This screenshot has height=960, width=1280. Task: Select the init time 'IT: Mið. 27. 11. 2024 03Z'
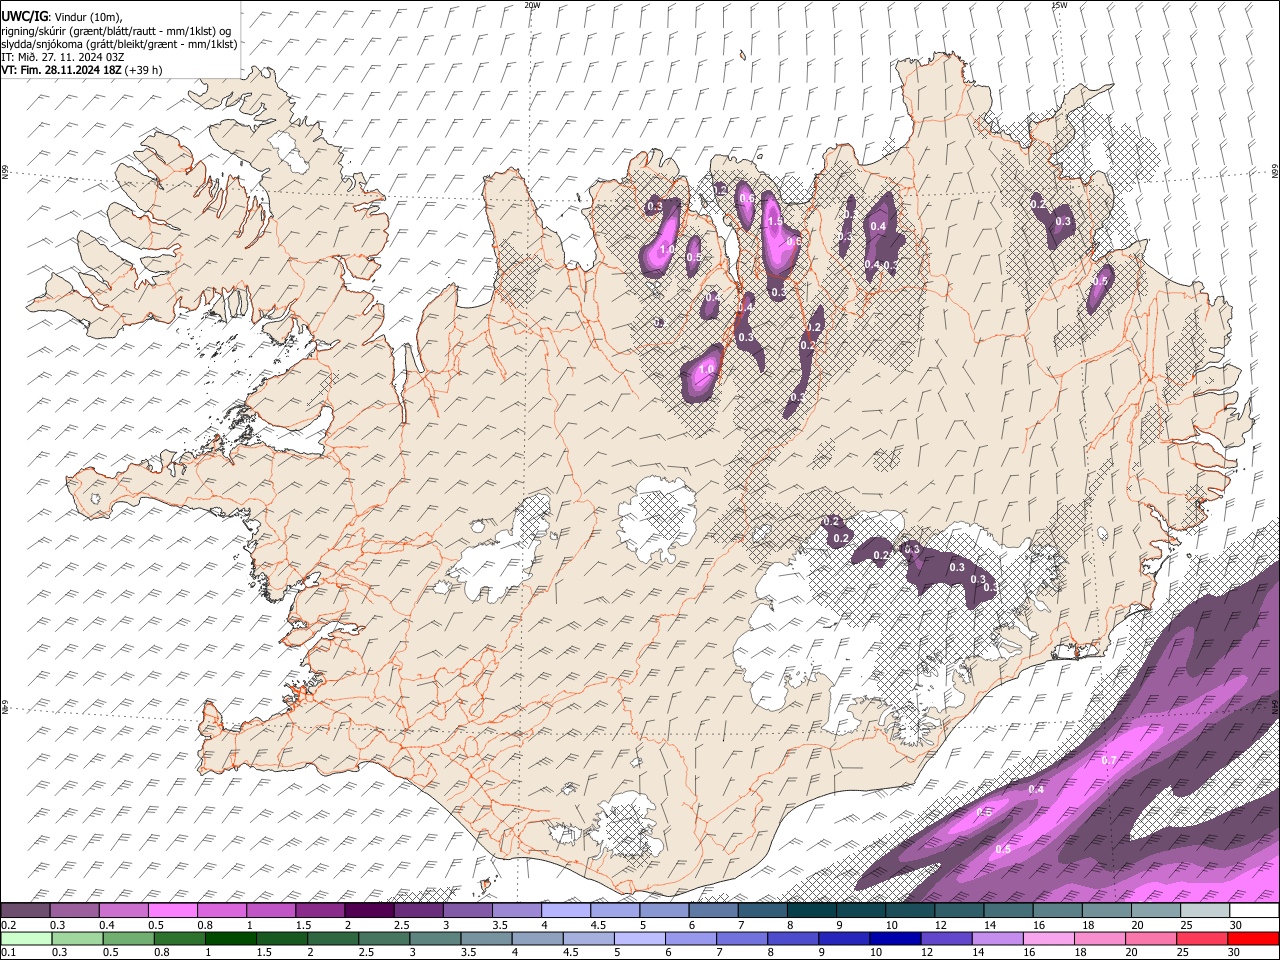click(62, 57)
